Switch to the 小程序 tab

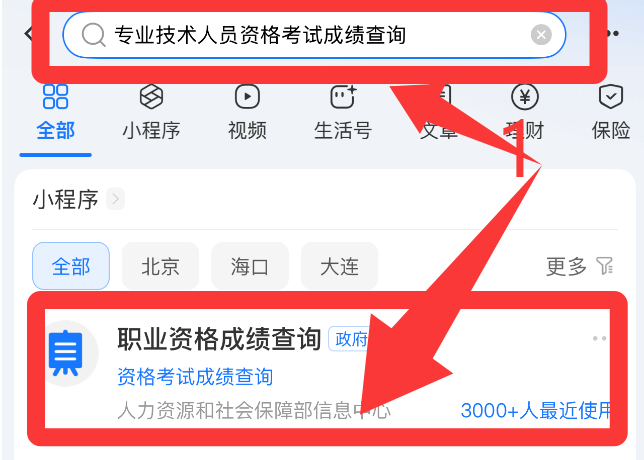pyautogui.click(x=152, y=112)
